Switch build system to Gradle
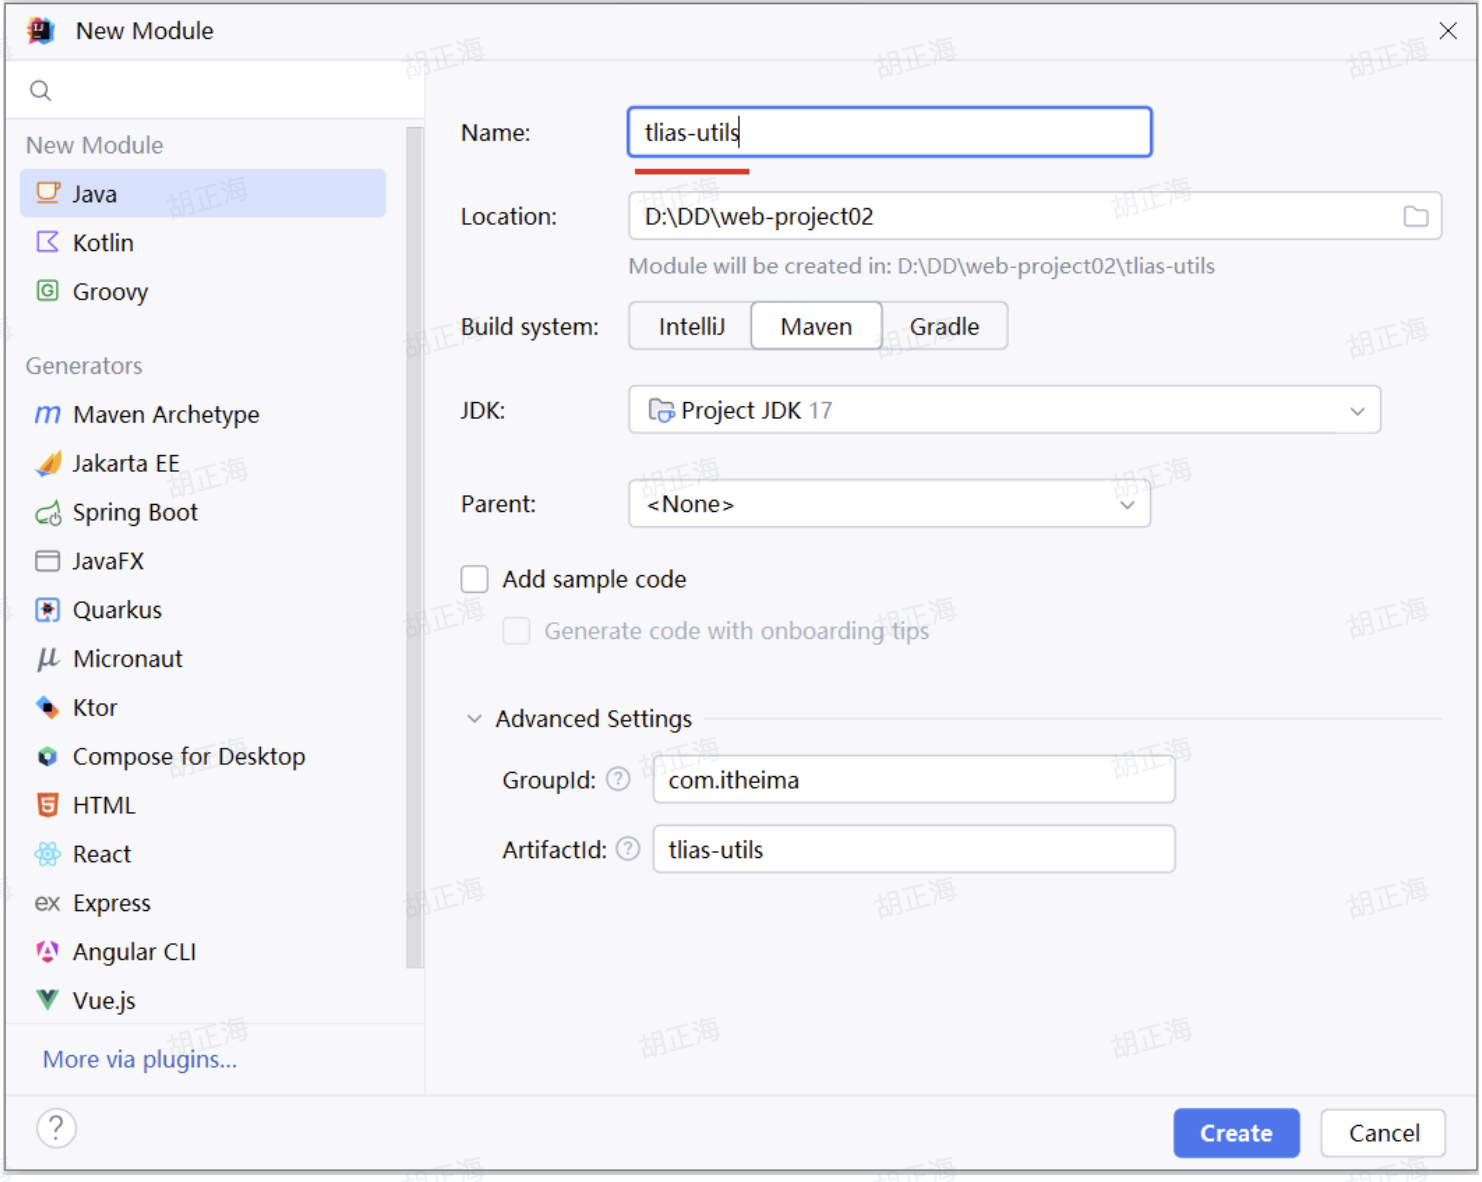1482x1182 pixels. point(944,327)
